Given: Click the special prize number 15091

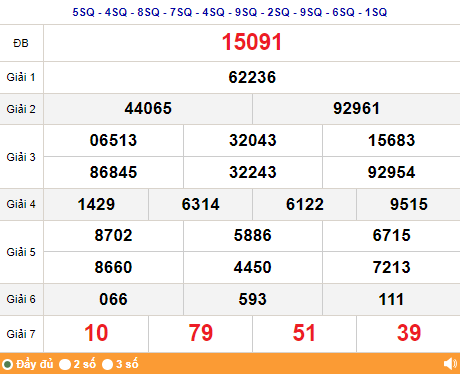Looking at the screenshot, I should [x=252, y=42].
